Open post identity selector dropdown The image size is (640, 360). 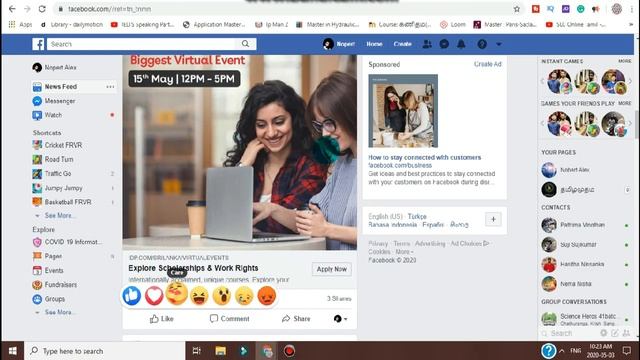[340, 319]
